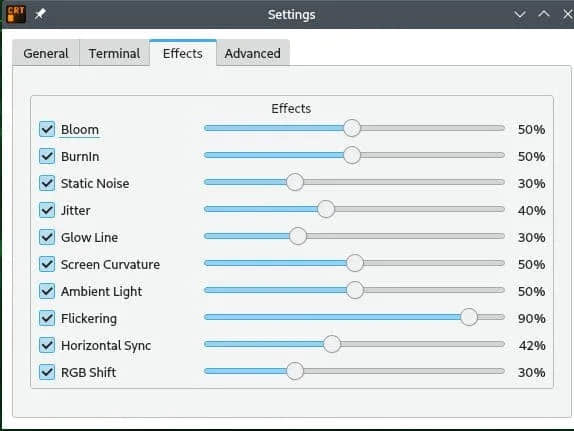
Task: Toggle the RGB Shift checkbox
Action: [x=47, y=372]
